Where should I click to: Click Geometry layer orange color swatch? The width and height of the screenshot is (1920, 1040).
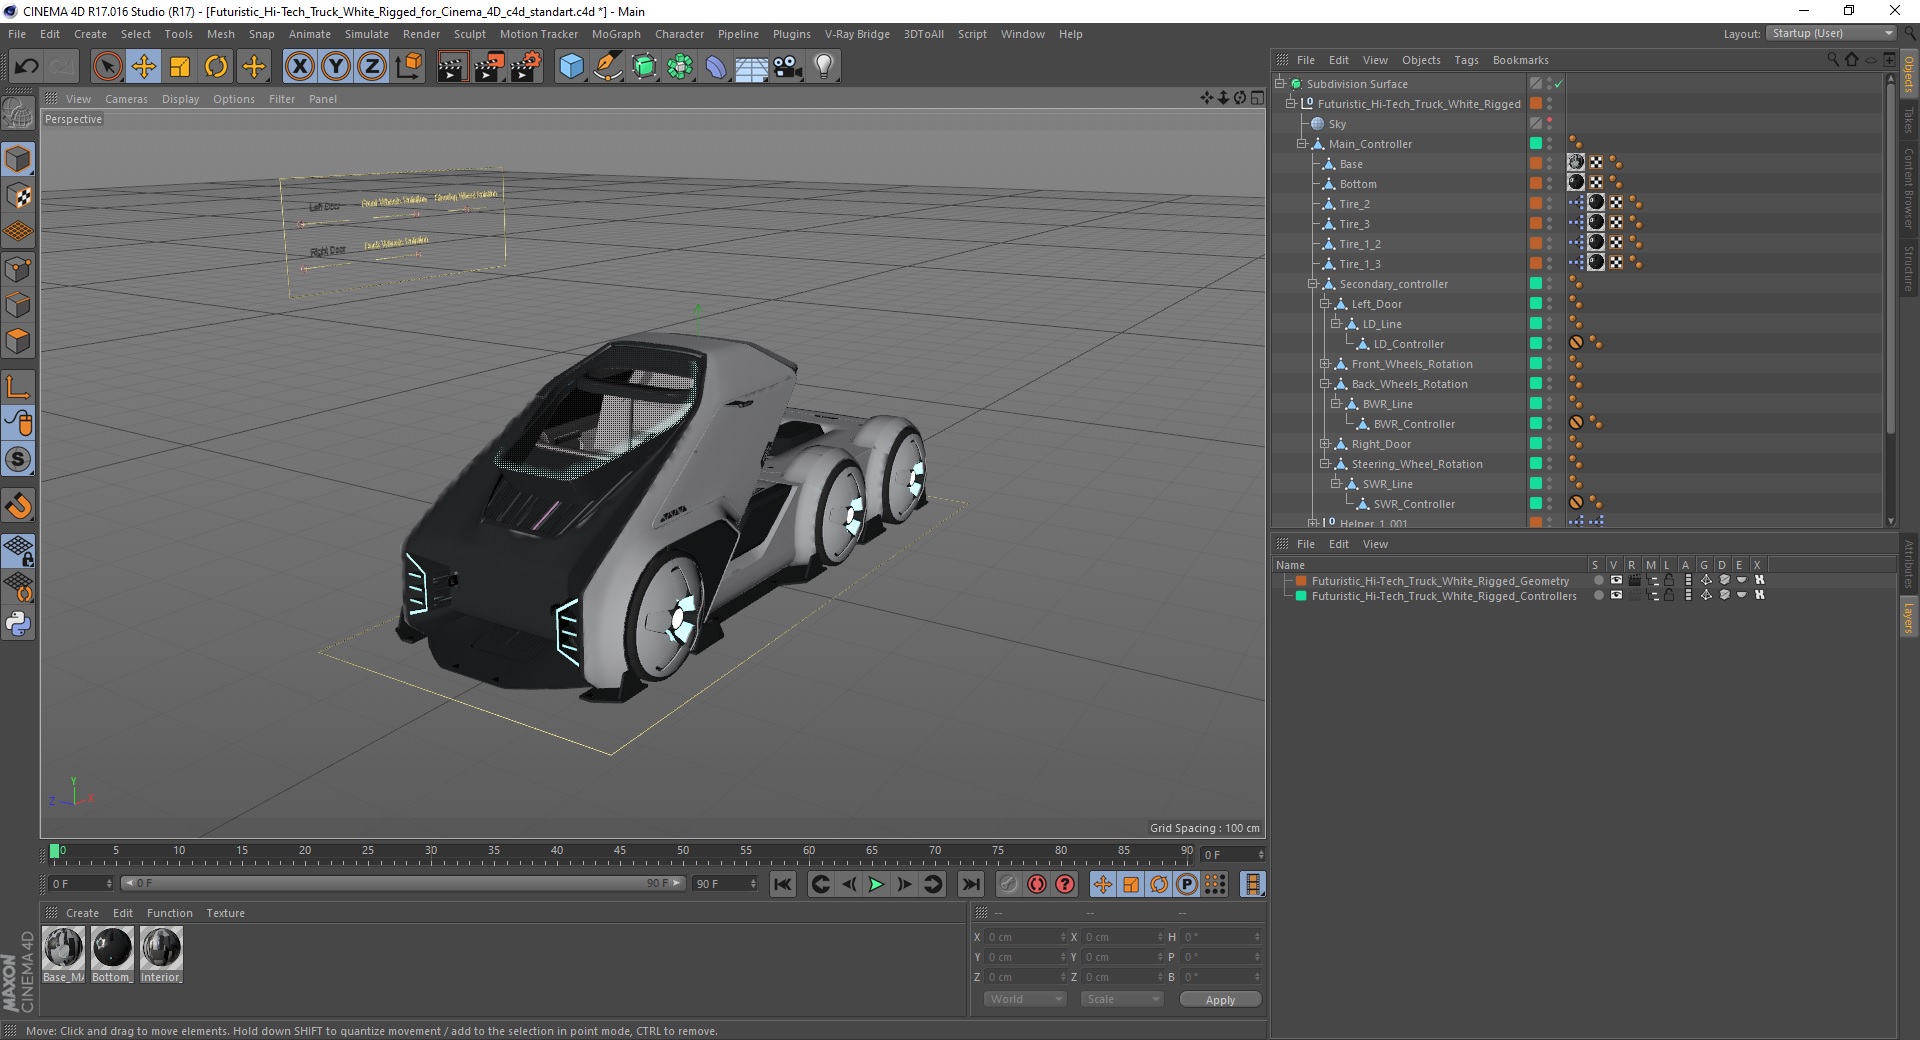(1301, 580)
